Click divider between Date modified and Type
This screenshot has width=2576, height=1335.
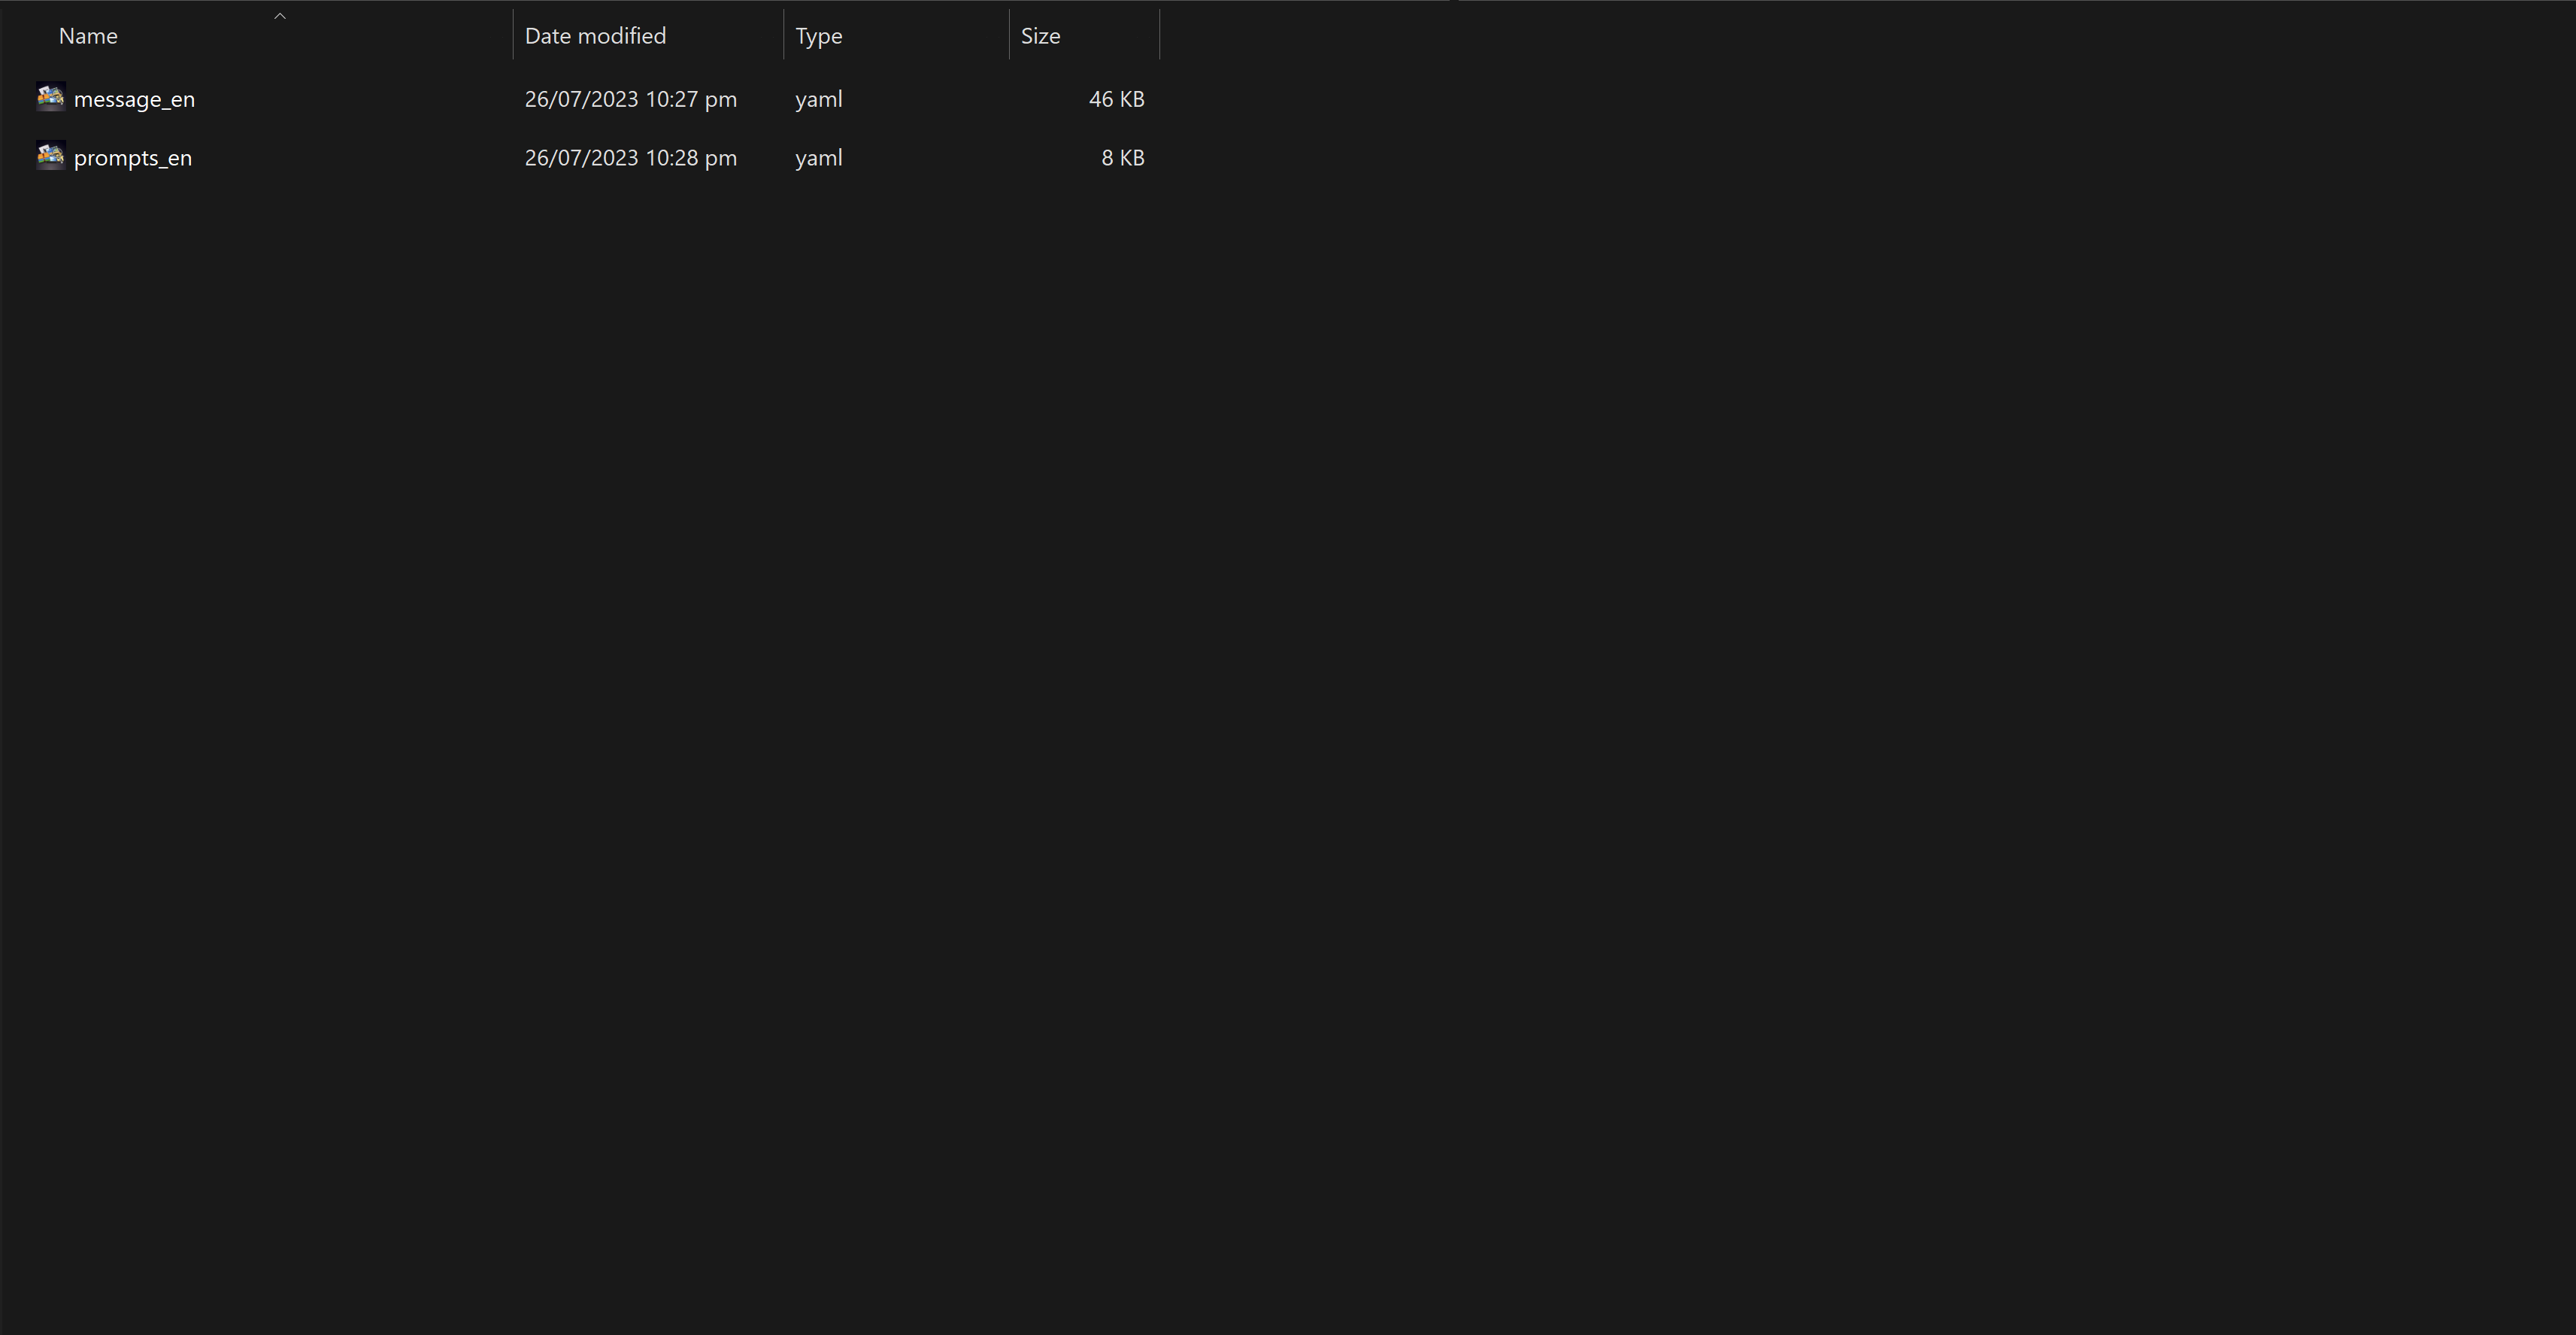tap(784, 35)
